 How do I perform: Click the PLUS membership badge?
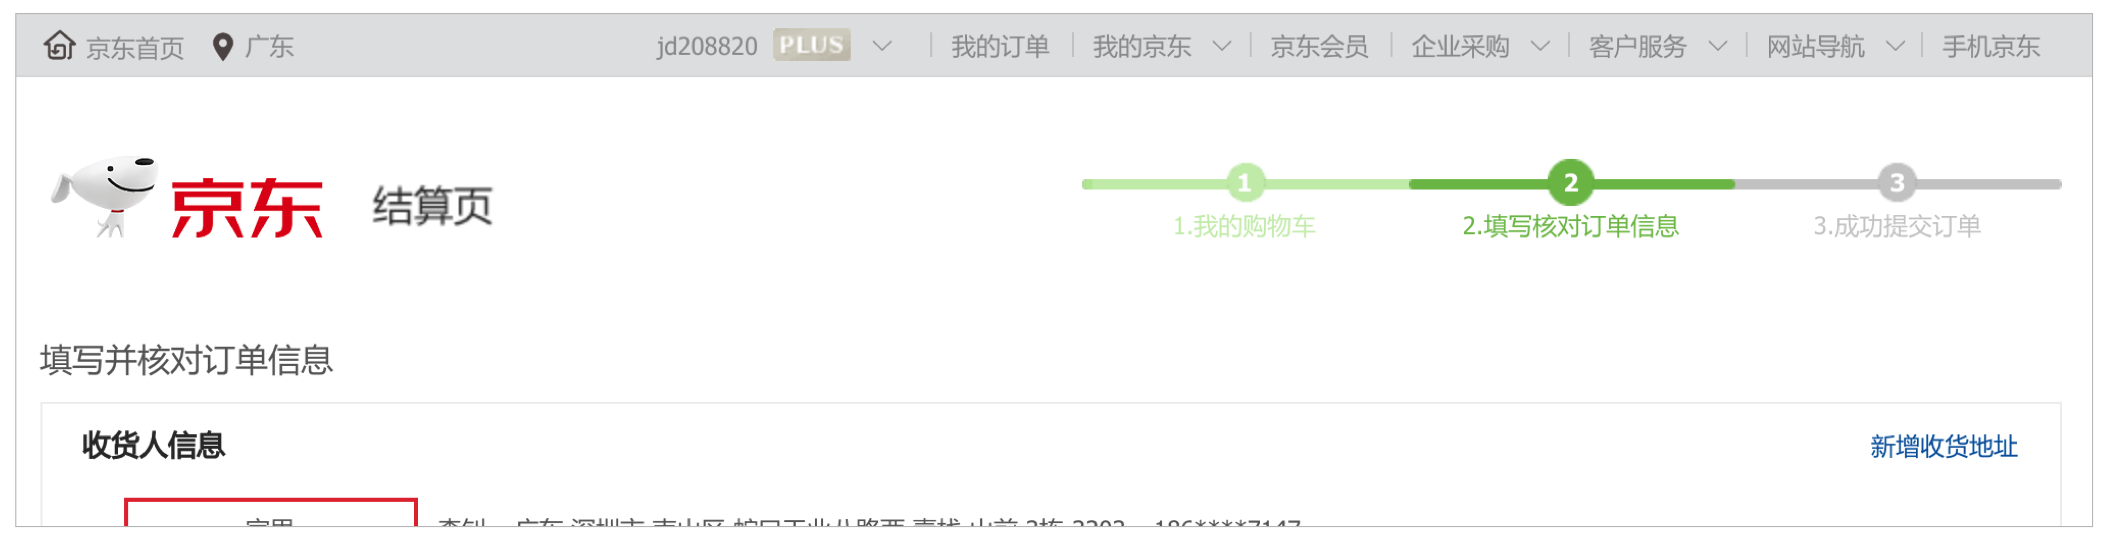(812, 45)
